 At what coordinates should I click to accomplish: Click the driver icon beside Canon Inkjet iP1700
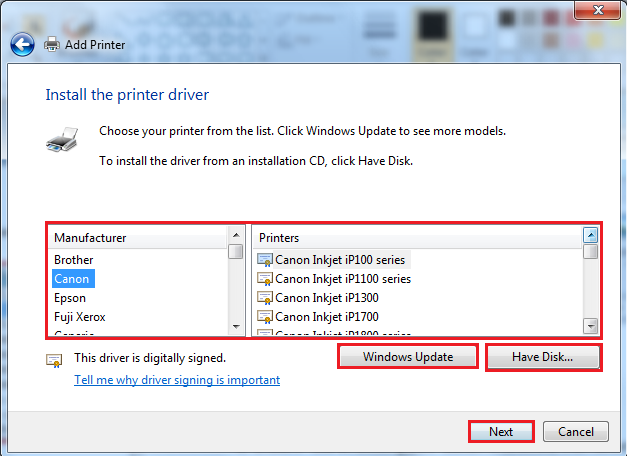(265, 317)
